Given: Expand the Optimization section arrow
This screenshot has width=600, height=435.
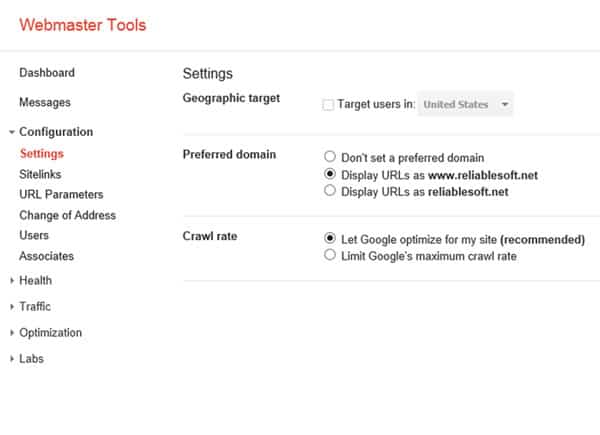Looking at the screenshot, I should coord(11,333).
